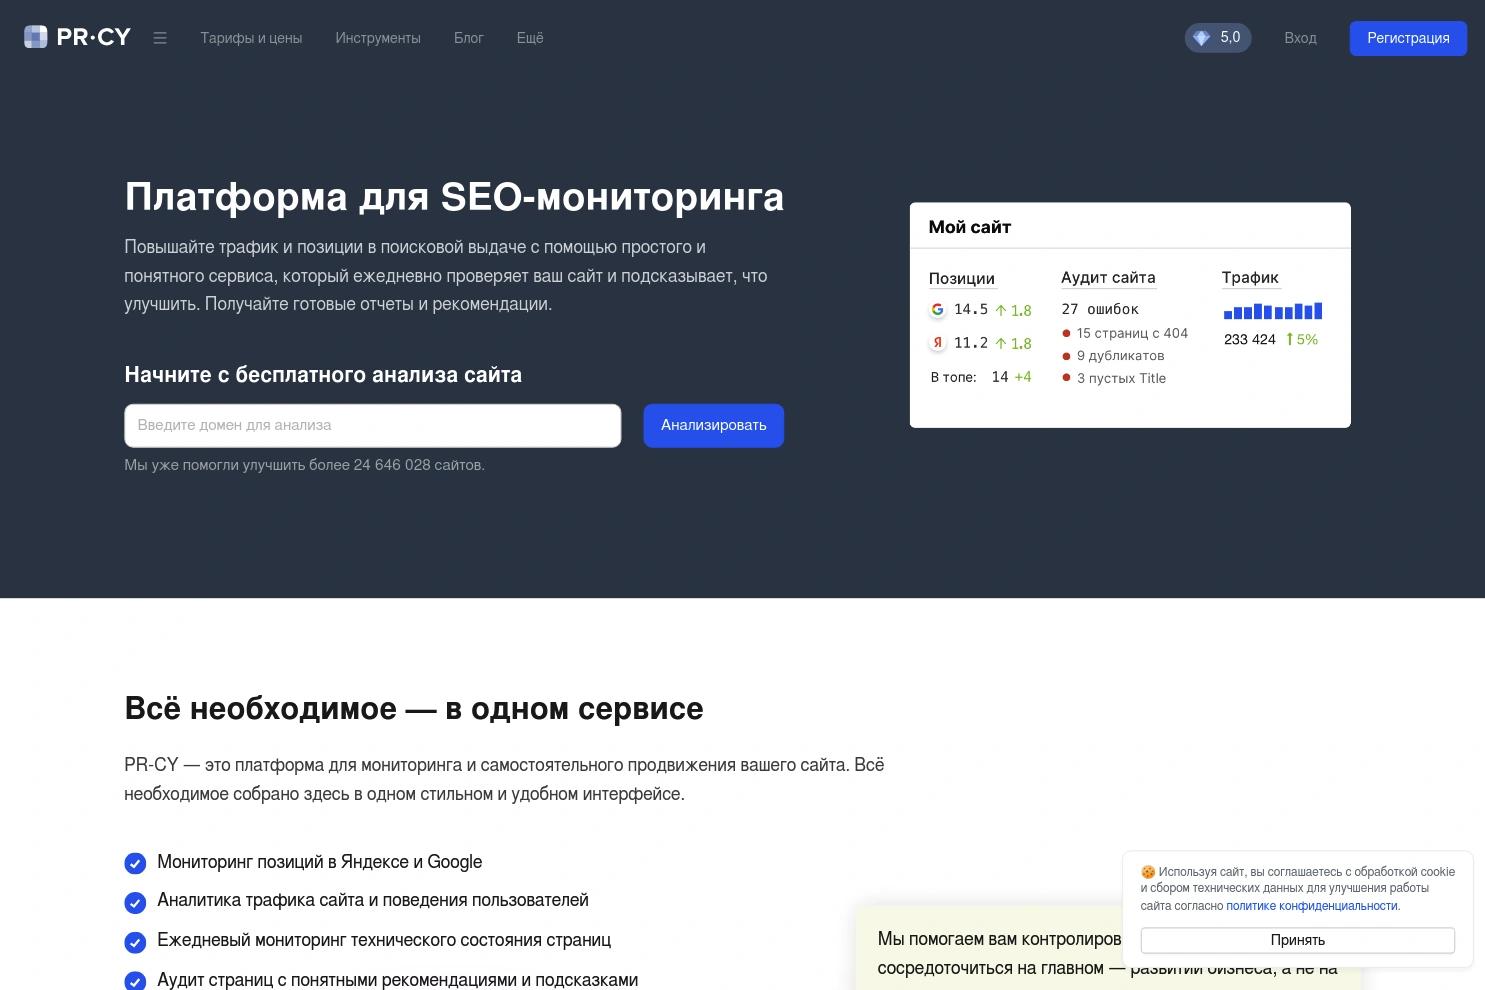Viewport: 1485px width, 990px height.
Task: Click checkmark beside Ежедневный мониторинг
Action: [x=135, y=942]
